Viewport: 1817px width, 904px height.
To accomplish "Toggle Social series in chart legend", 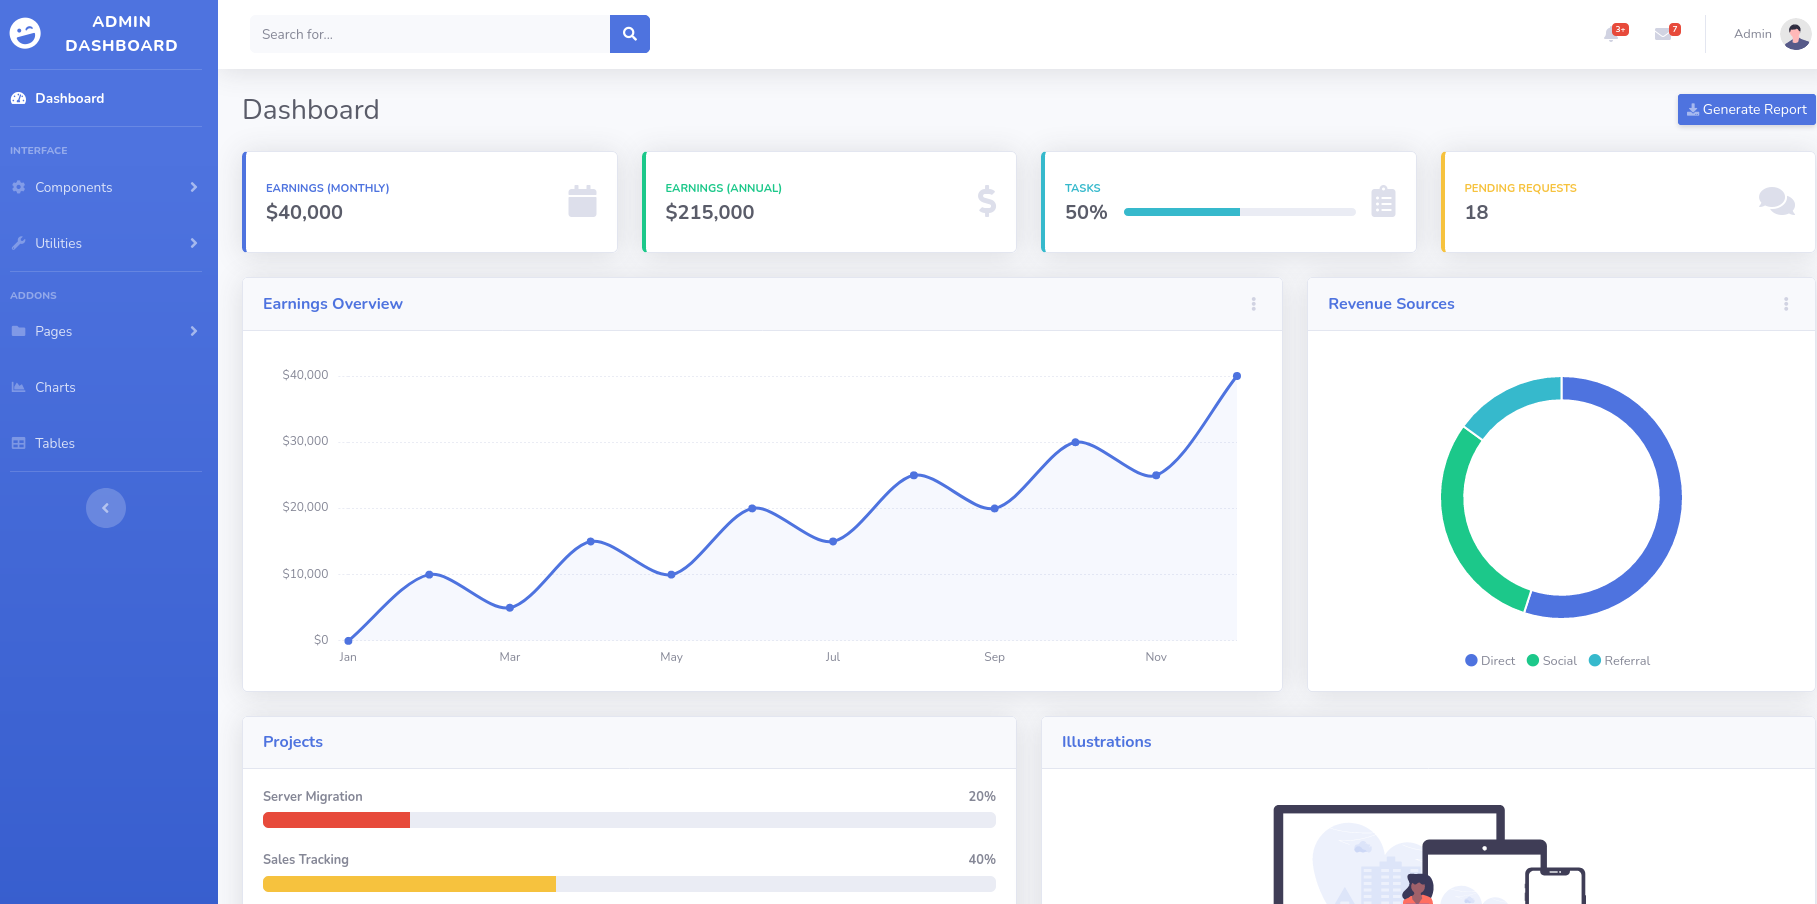I will pyautogui.click(x=1552, y=661).
